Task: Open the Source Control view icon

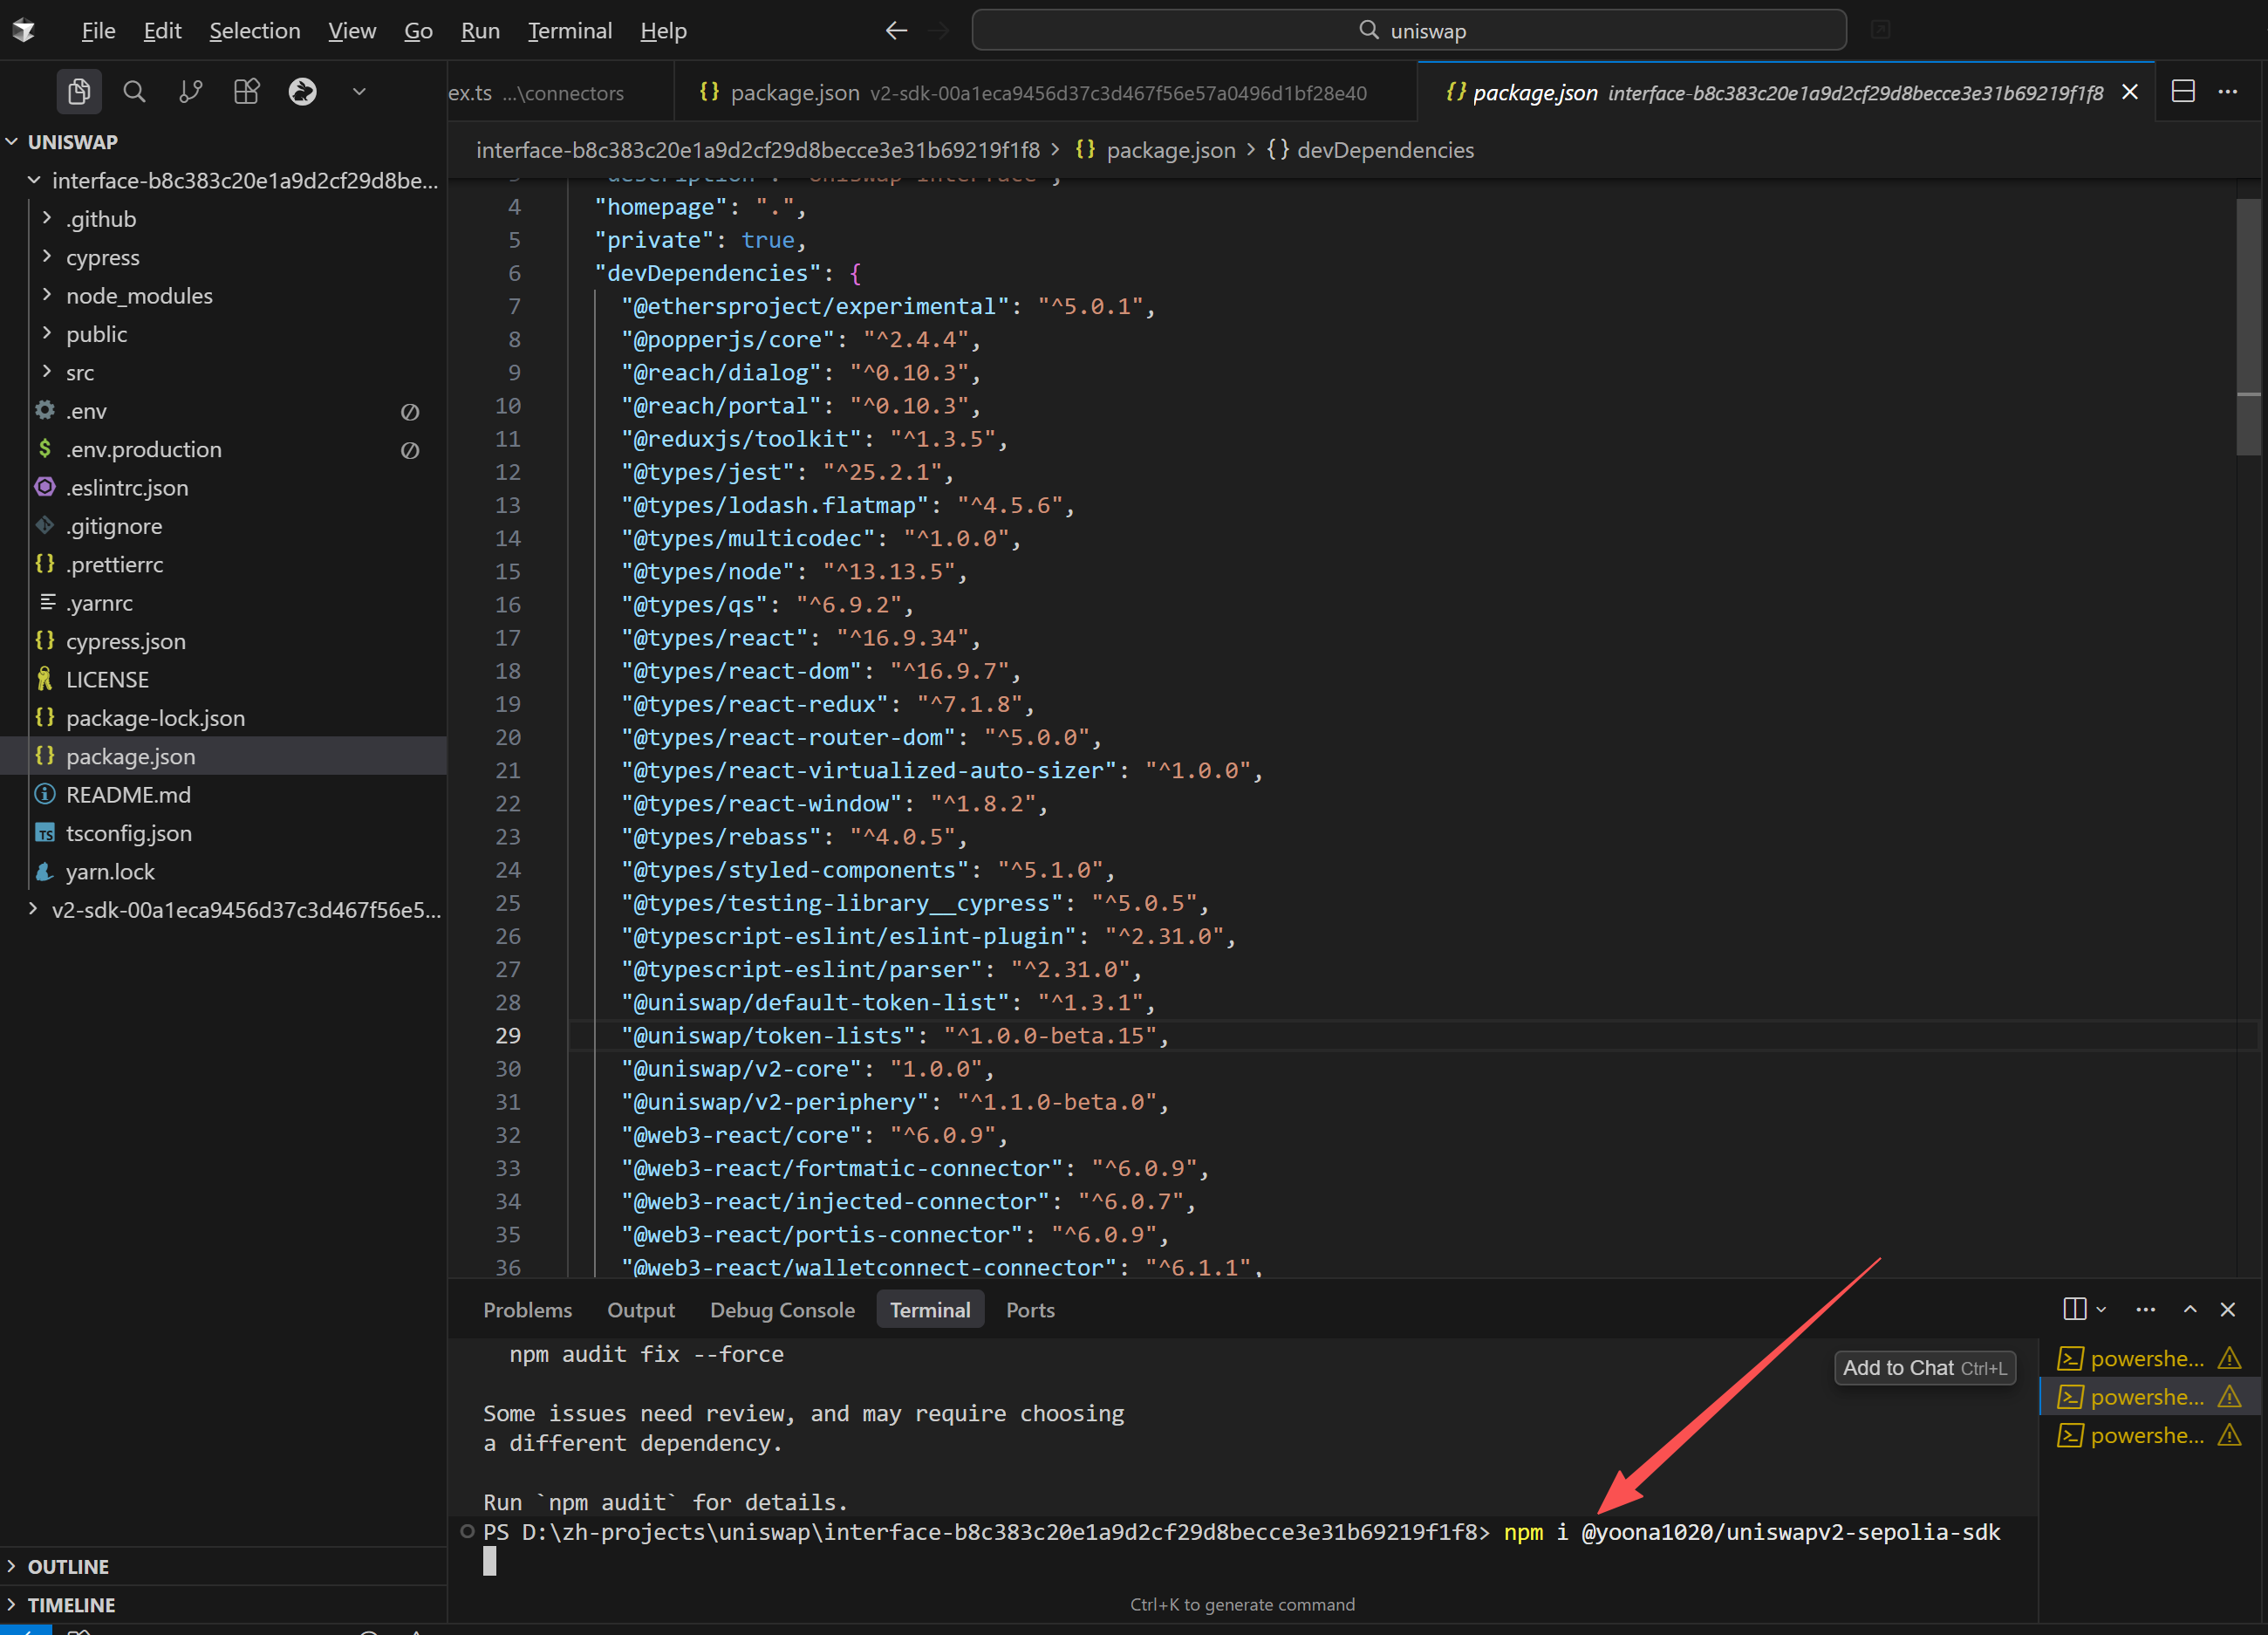Action: click(190, 92)
